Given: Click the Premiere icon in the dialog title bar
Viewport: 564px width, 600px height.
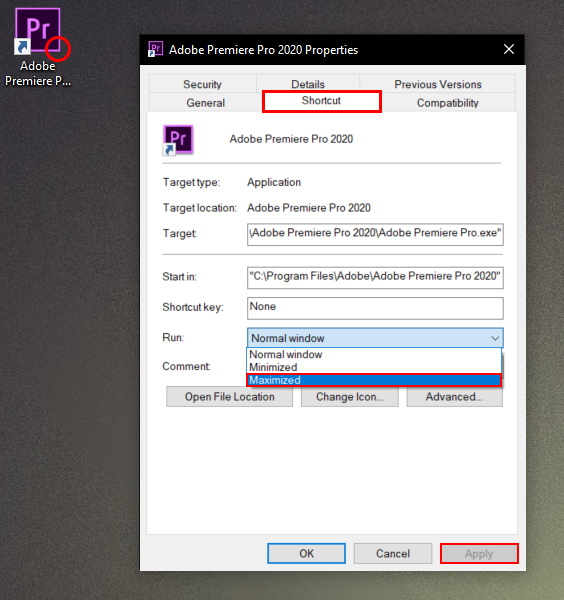Looking at the screenshot, I should pos(155,49).
